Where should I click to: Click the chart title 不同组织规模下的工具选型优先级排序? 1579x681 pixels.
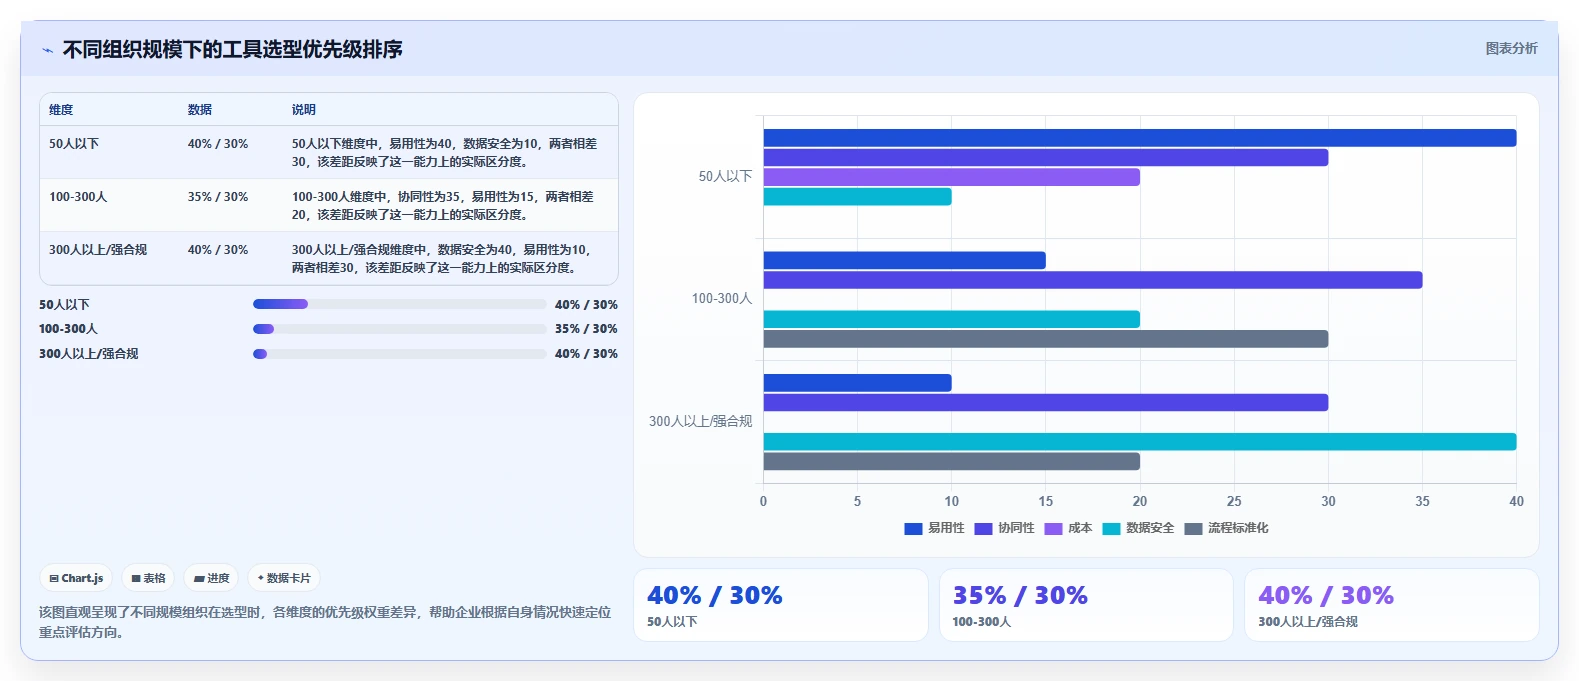click(233, 49)
